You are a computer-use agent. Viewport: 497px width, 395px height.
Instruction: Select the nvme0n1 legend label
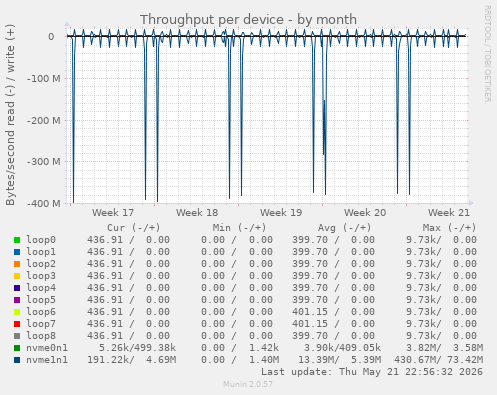pos(47,348)
